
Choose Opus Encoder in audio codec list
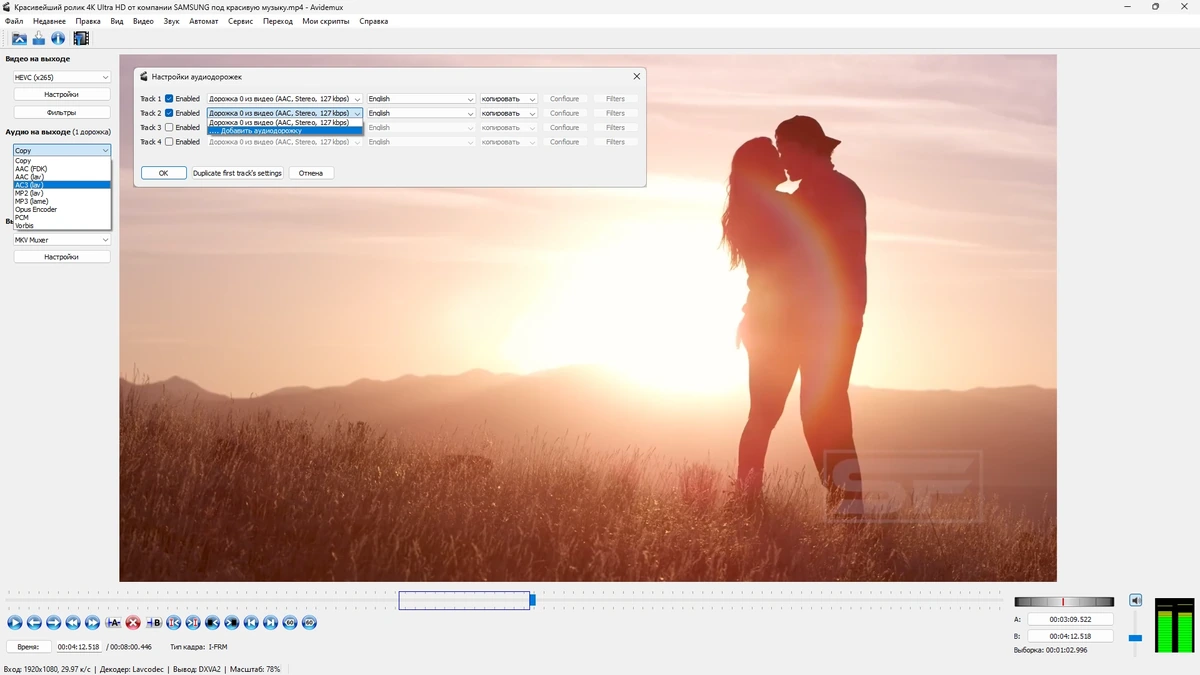[x=62, y=209]
